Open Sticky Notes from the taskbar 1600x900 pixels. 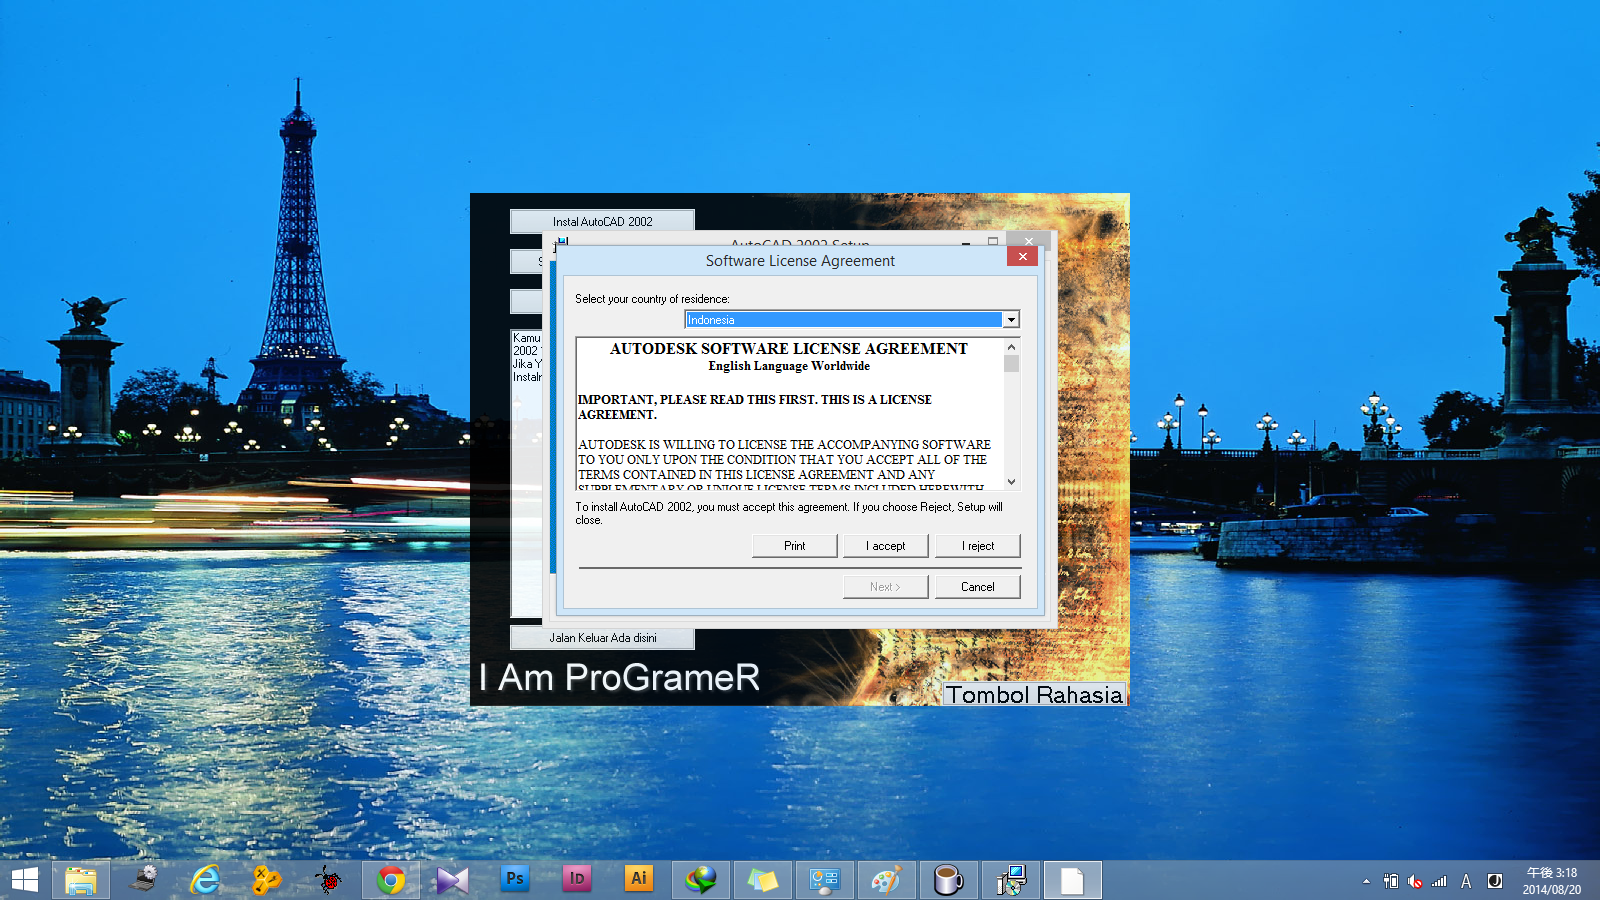tap(763, 880)
